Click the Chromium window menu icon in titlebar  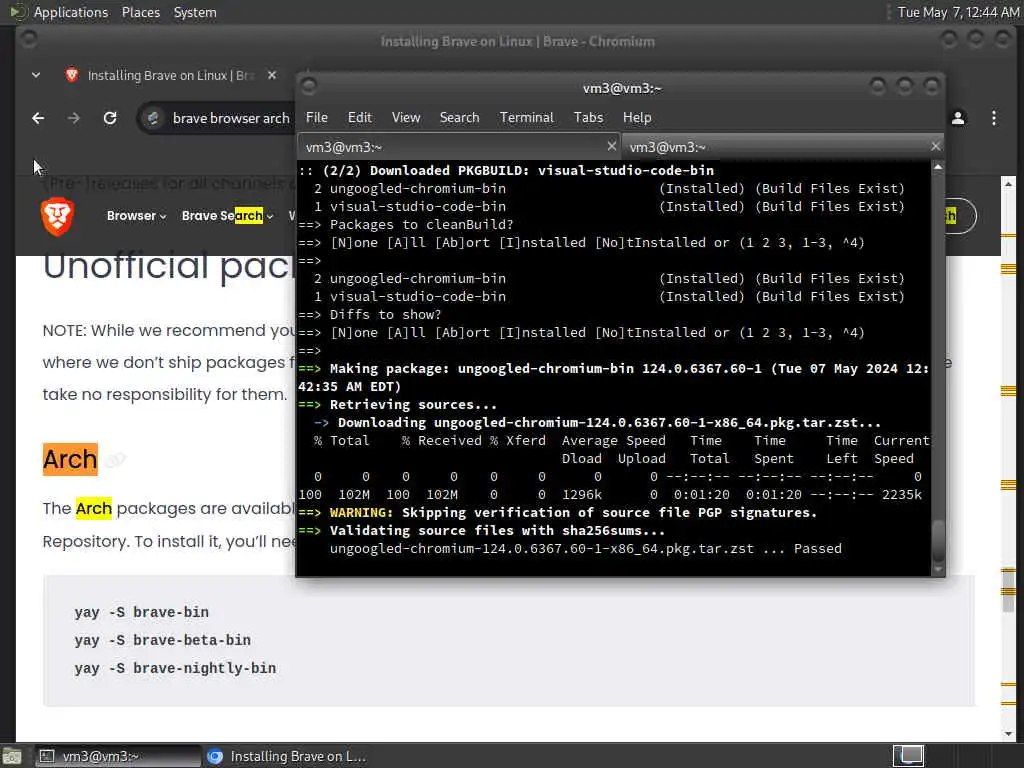tap(28, 39)
